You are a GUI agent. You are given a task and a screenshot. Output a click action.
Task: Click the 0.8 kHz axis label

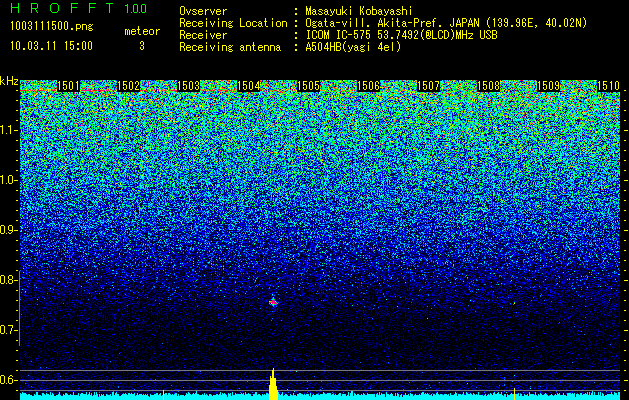tap(8, 280)
